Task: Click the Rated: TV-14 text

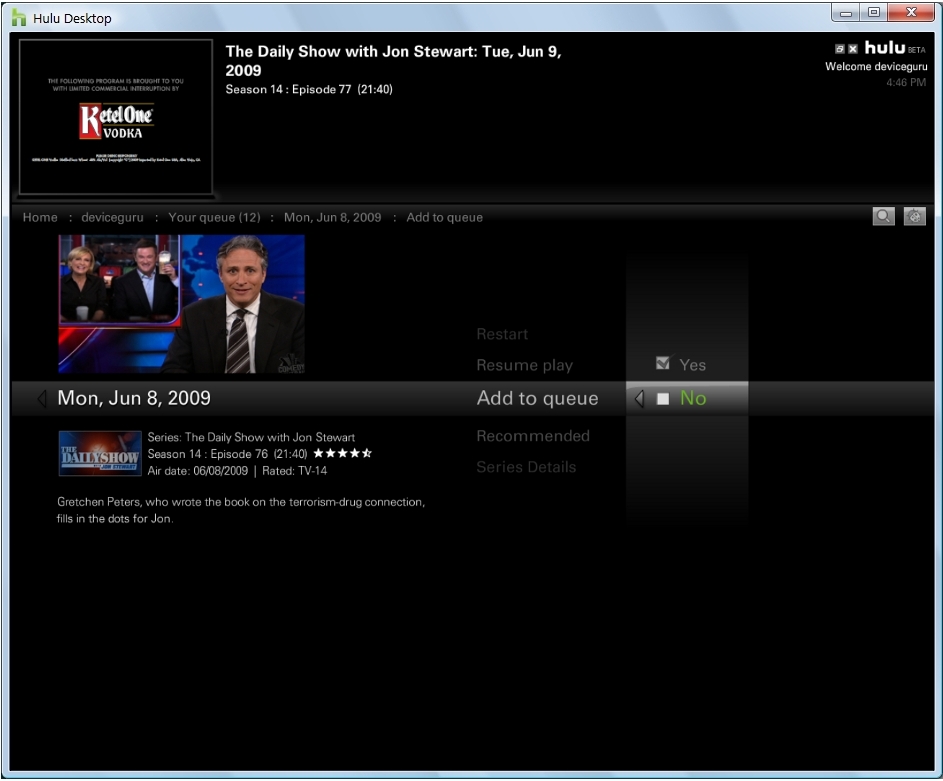Action: coord(295,471)
